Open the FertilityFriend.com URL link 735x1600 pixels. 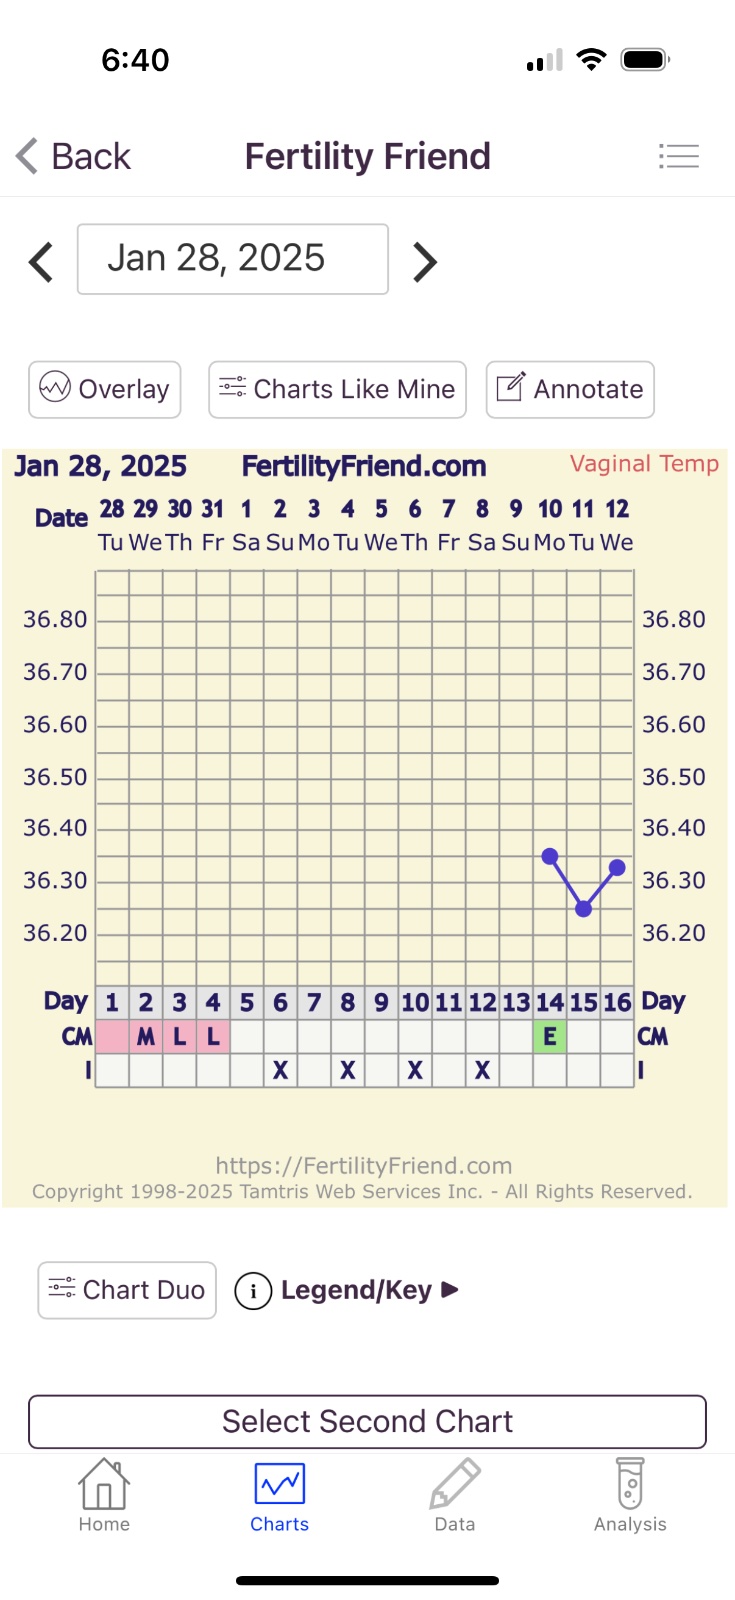364,1166
